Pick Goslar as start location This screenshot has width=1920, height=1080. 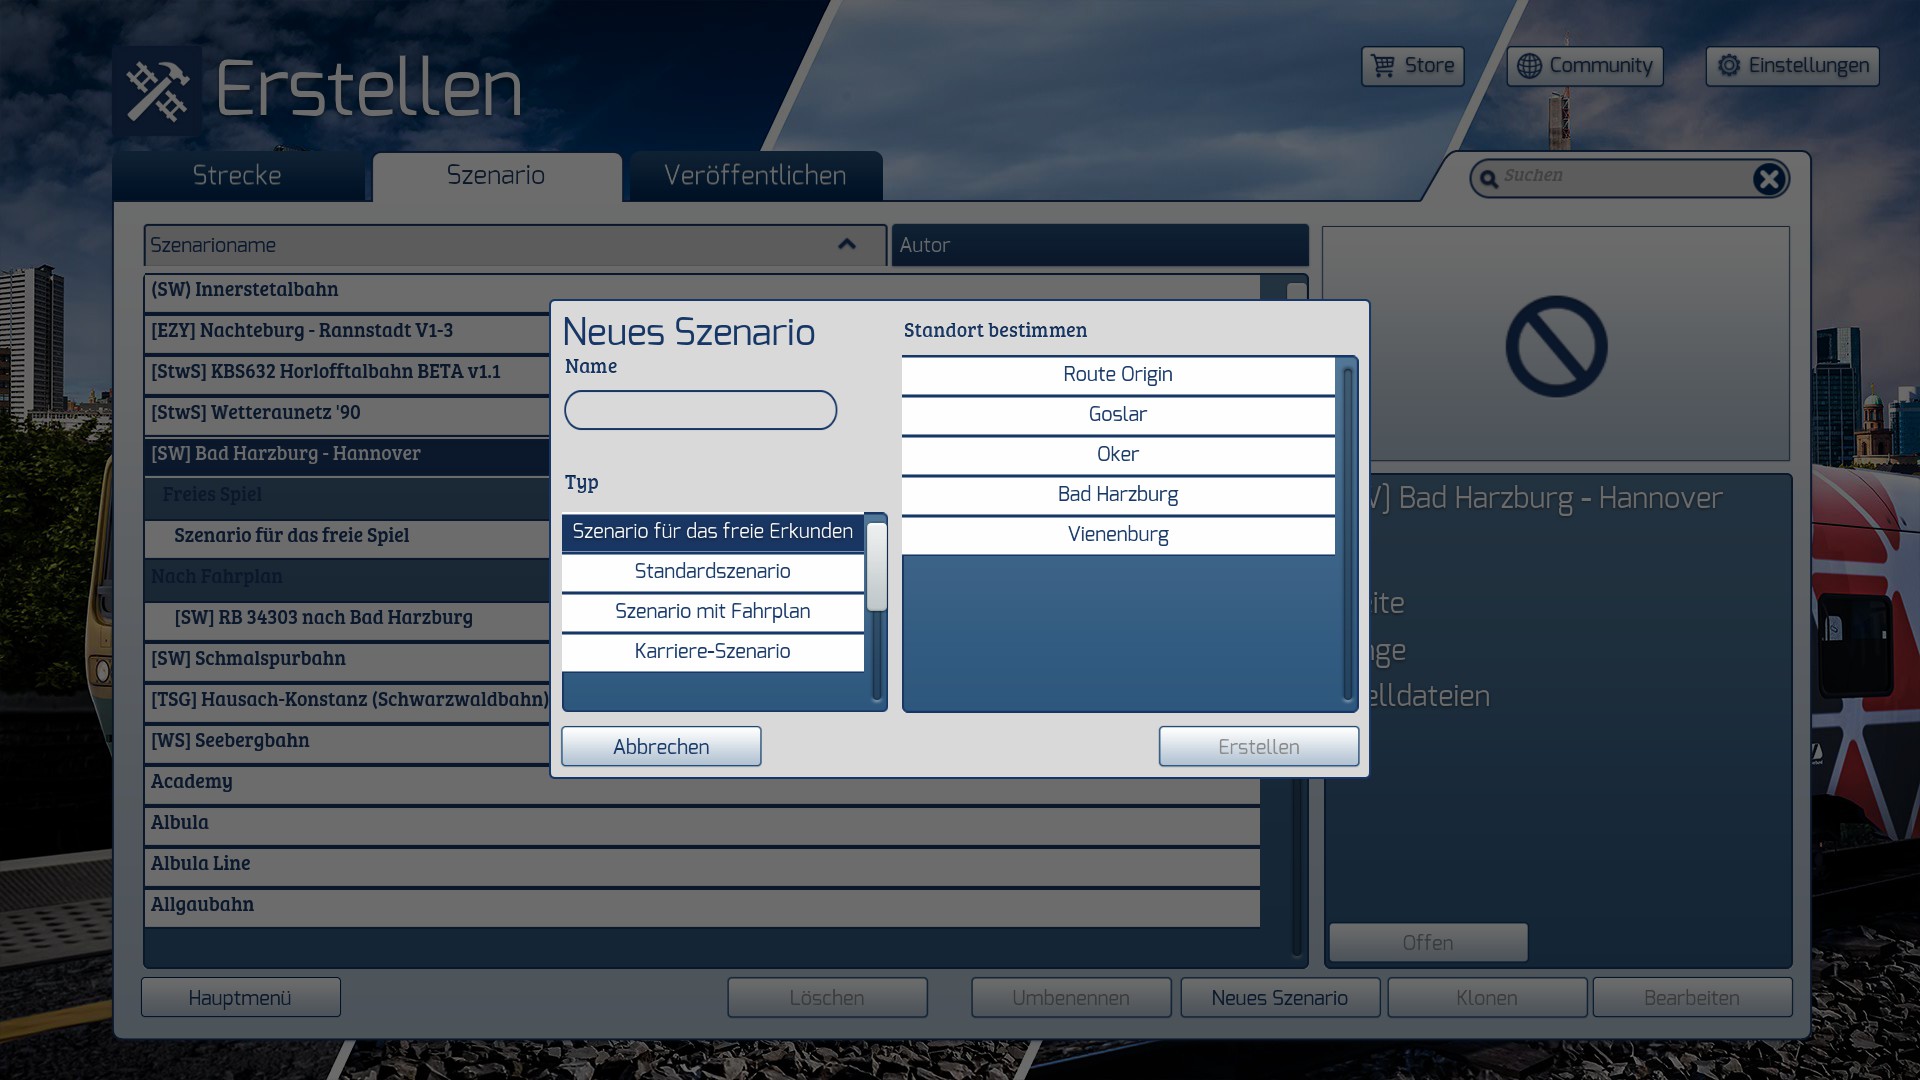tap(1117, 414)
